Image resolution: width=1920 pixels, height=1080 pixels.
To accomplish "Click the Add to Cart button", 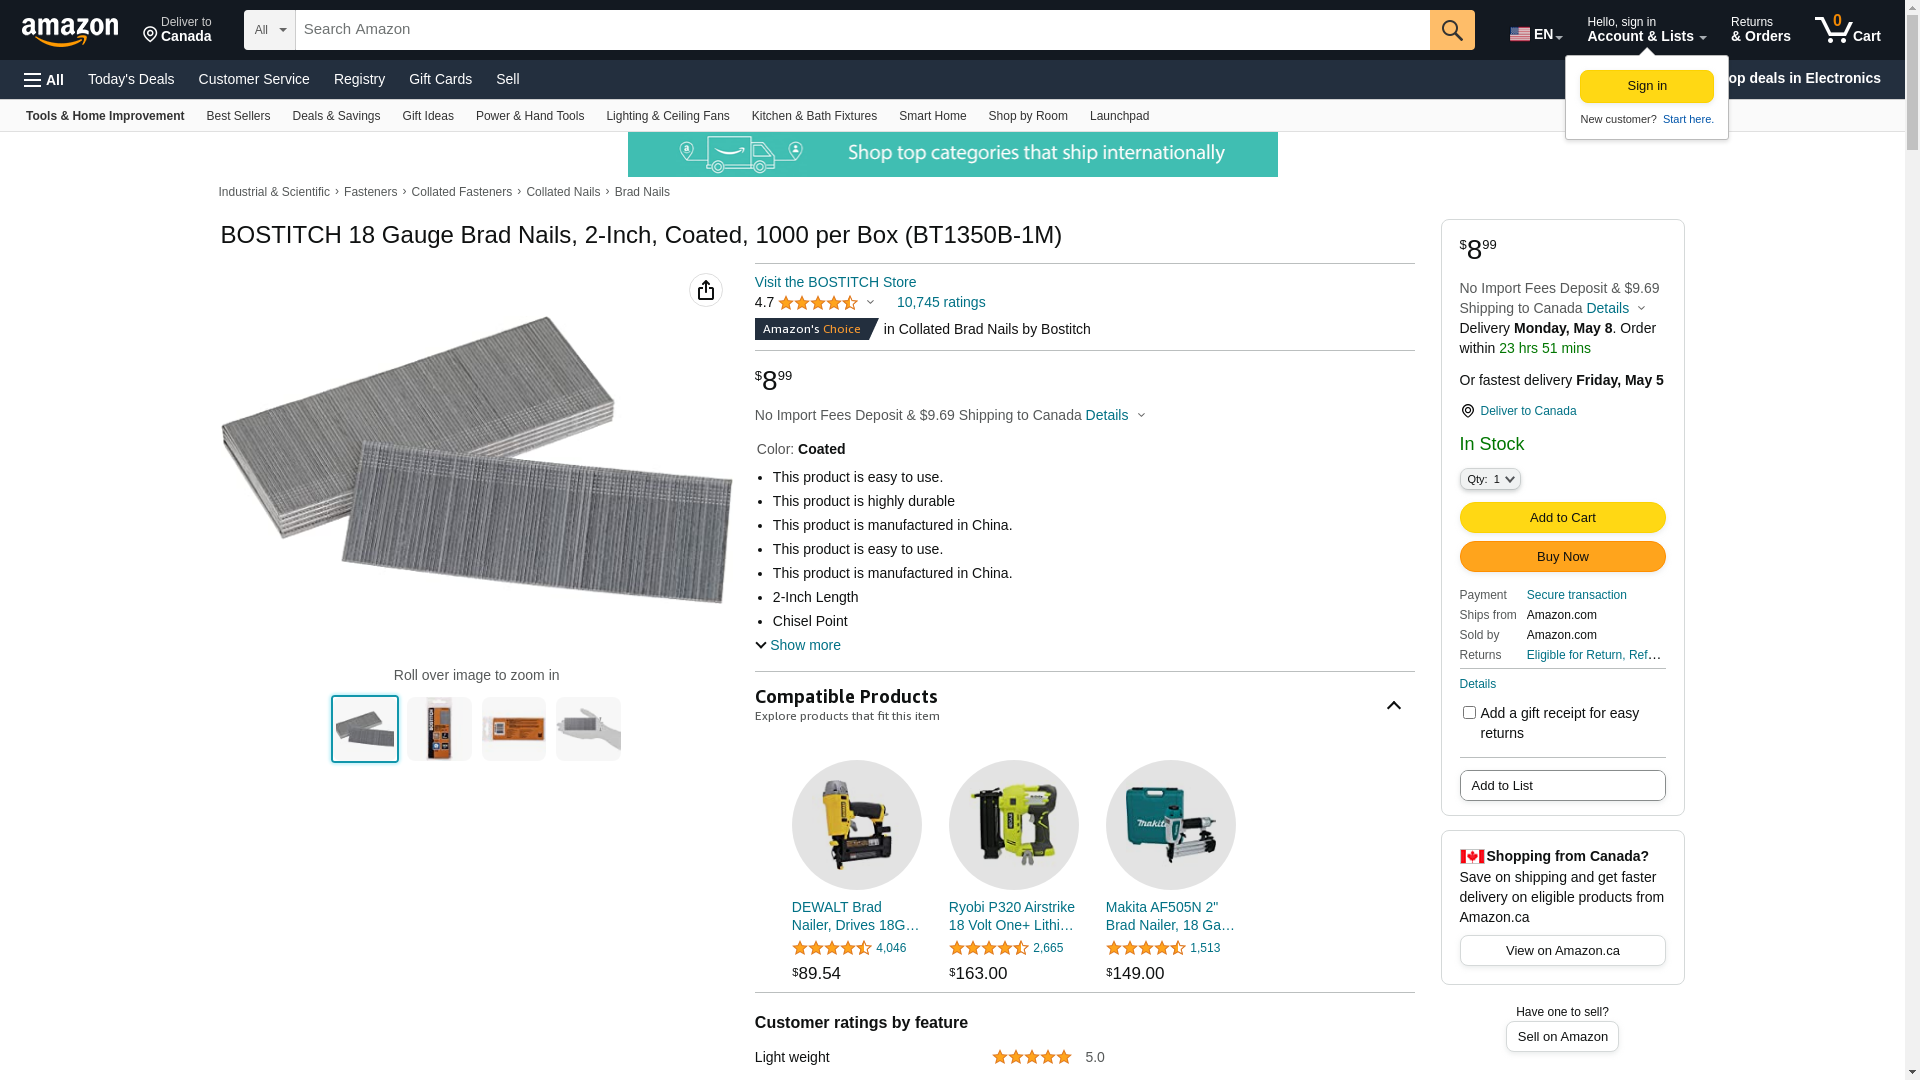I will pyautogui.click(x=1562, y=517).
